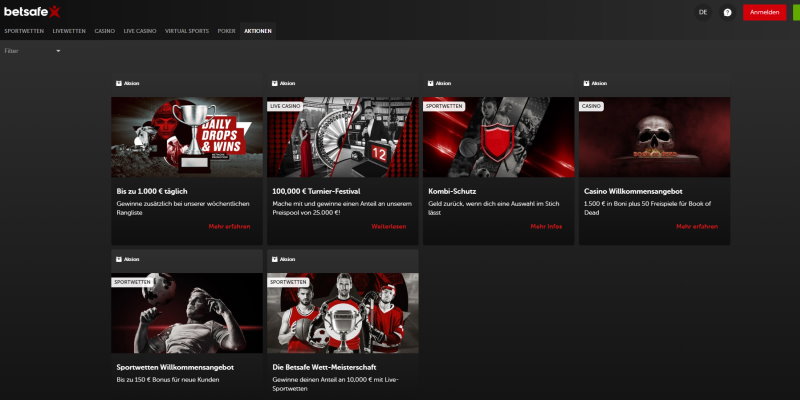The width and height of the screenshot is (800, 400).
Task: Click text 'Gewinne zusätzlich bei unserer wöchentlichen Rangliste'
Action: click(183, 208)
